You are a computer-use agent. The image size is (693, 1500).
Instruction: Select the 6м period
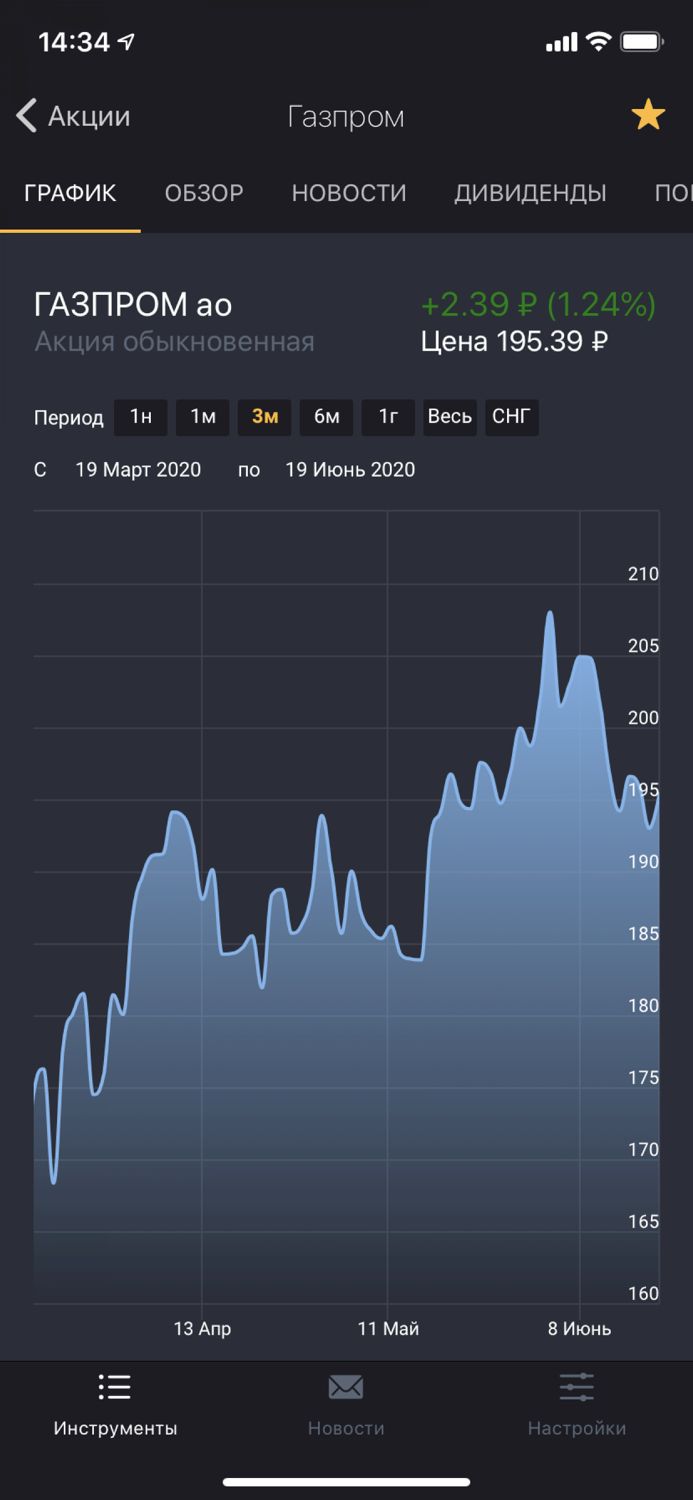(327, 417)
